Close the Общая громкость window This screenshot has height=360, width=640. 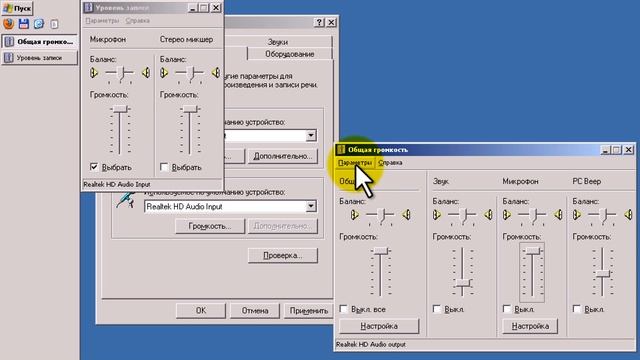(x=629, y=150)
